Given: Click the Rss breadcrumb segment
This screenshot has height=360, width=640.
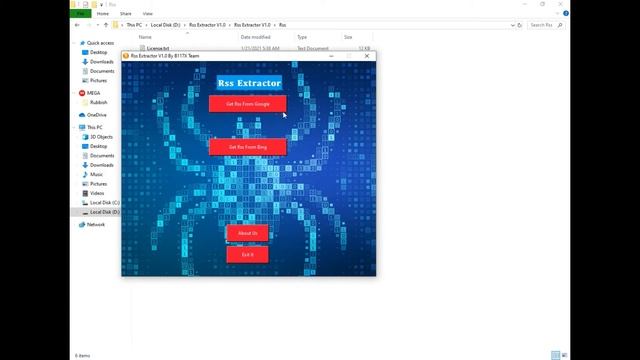Looking at the screenshot, I should [x=282, y=25].
